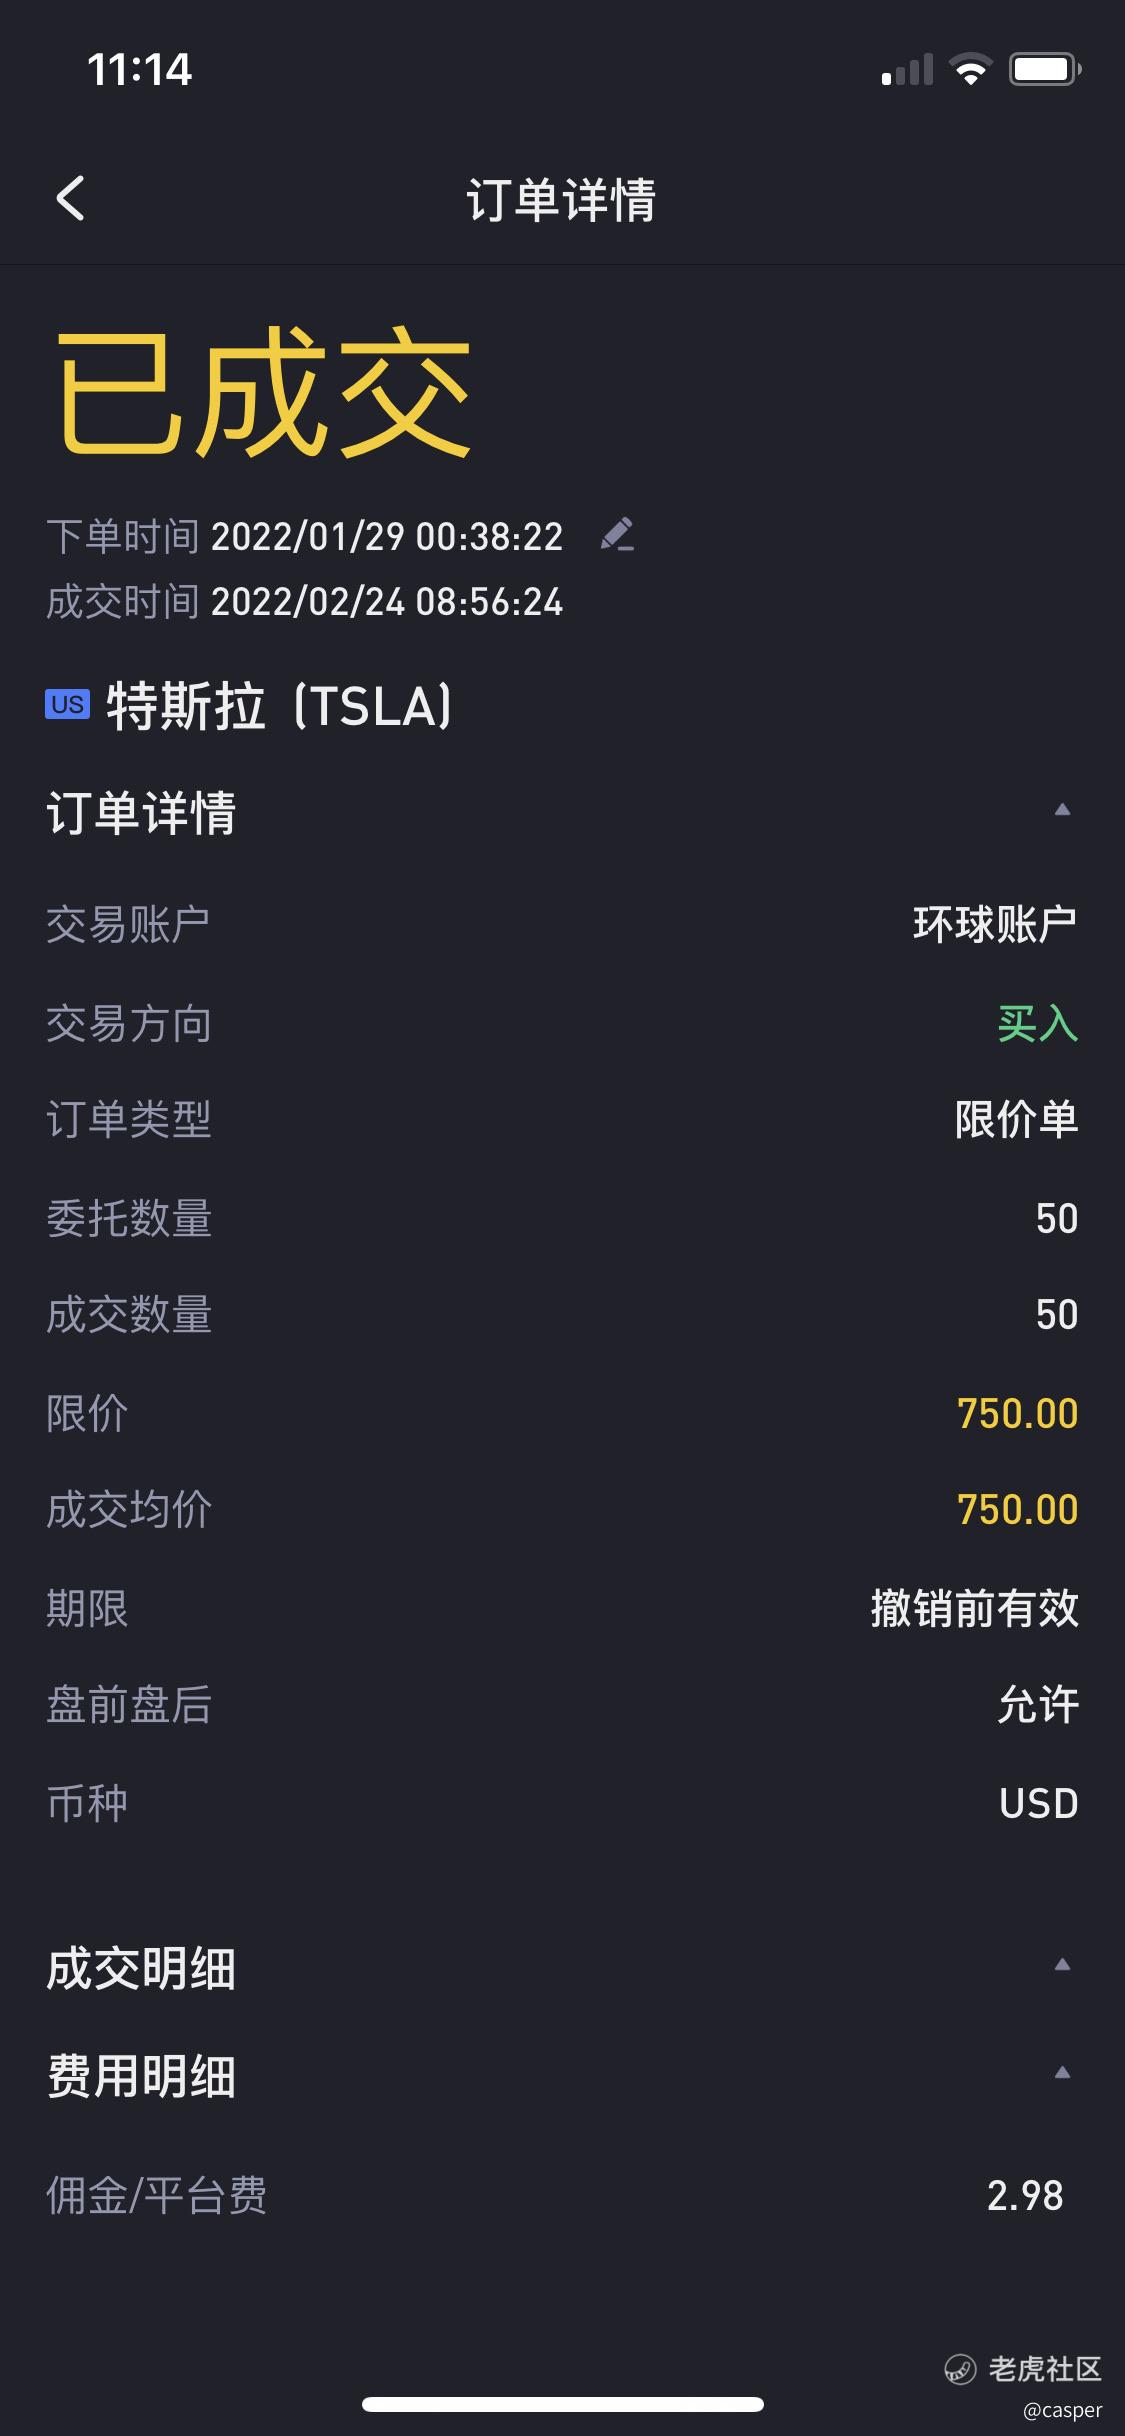Tap the home indicator bar
This screenshot has width=1125, height=2436.
(x=563, y=2404)
